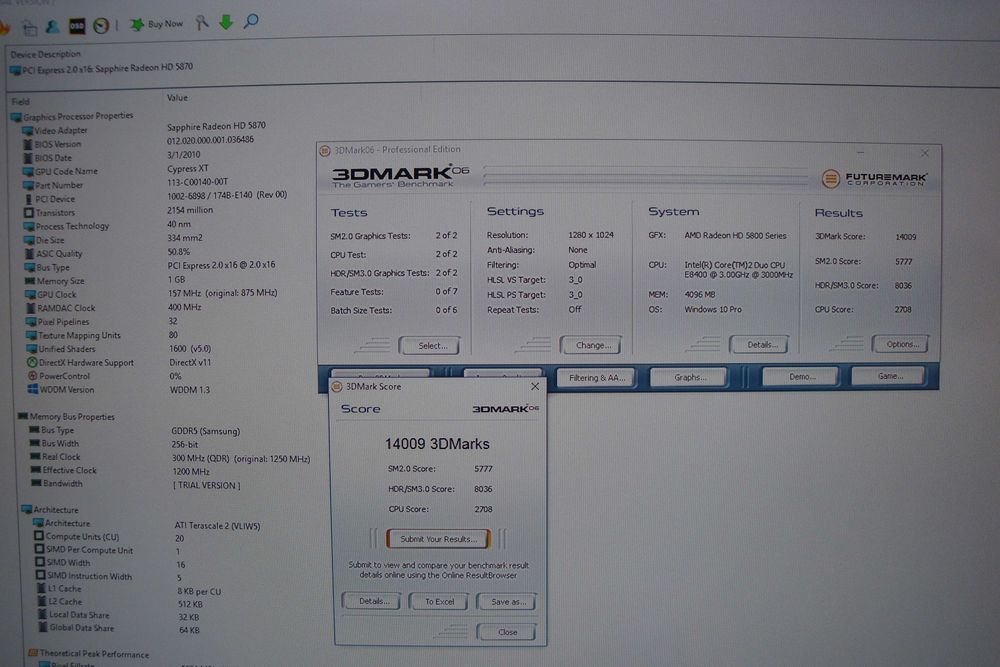
Task: Select the Texture Mapping Units row
Action: 103,335
